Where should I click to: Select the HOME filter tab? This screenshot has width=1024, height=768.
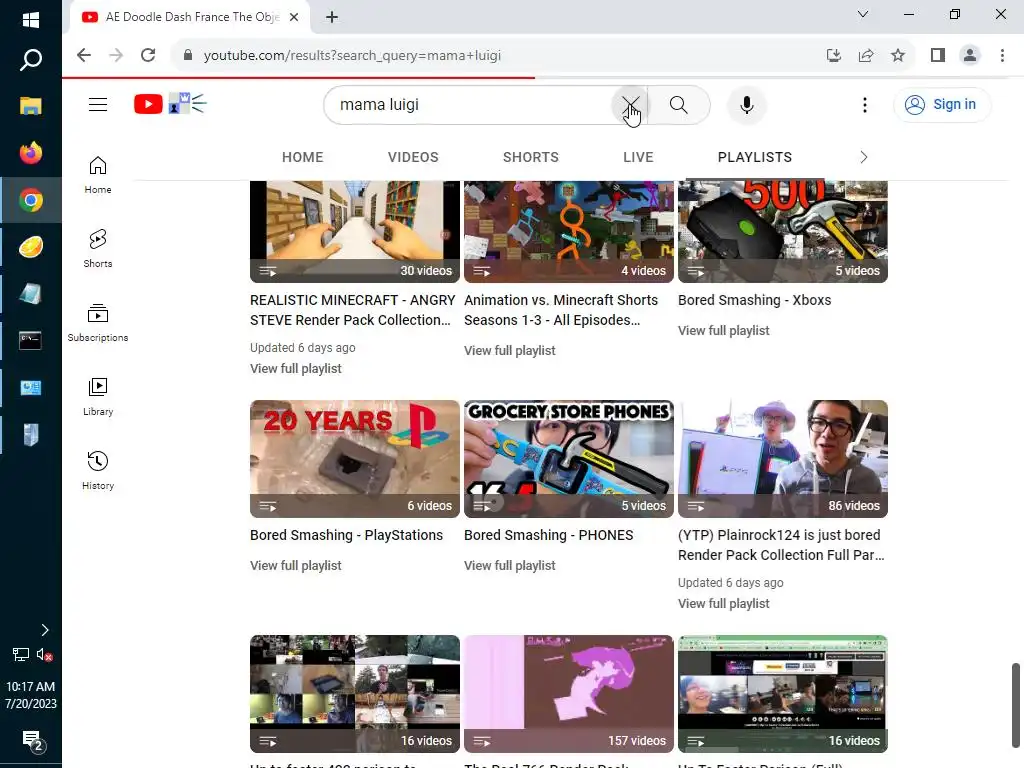tap(302, 157)
